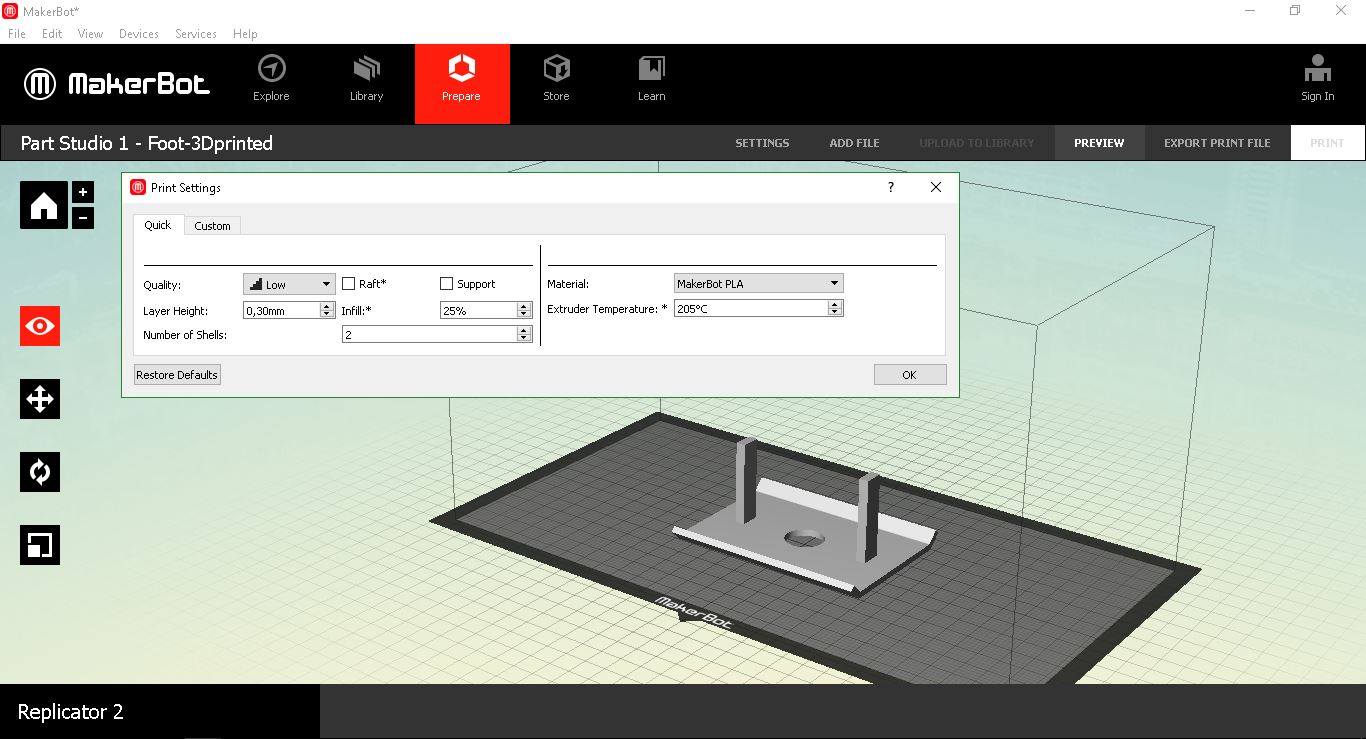Select the Move arrows tool
Image resolution: width=1366 pixels, height=739 pixels.
40,399
